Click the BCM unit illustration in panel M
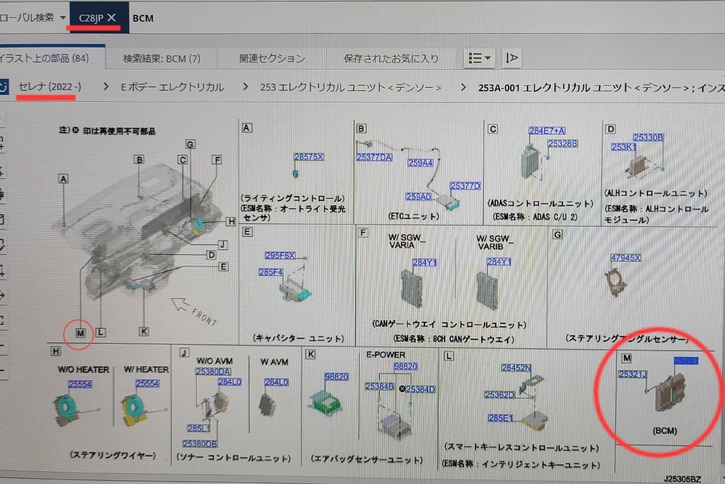 point(670,394)
